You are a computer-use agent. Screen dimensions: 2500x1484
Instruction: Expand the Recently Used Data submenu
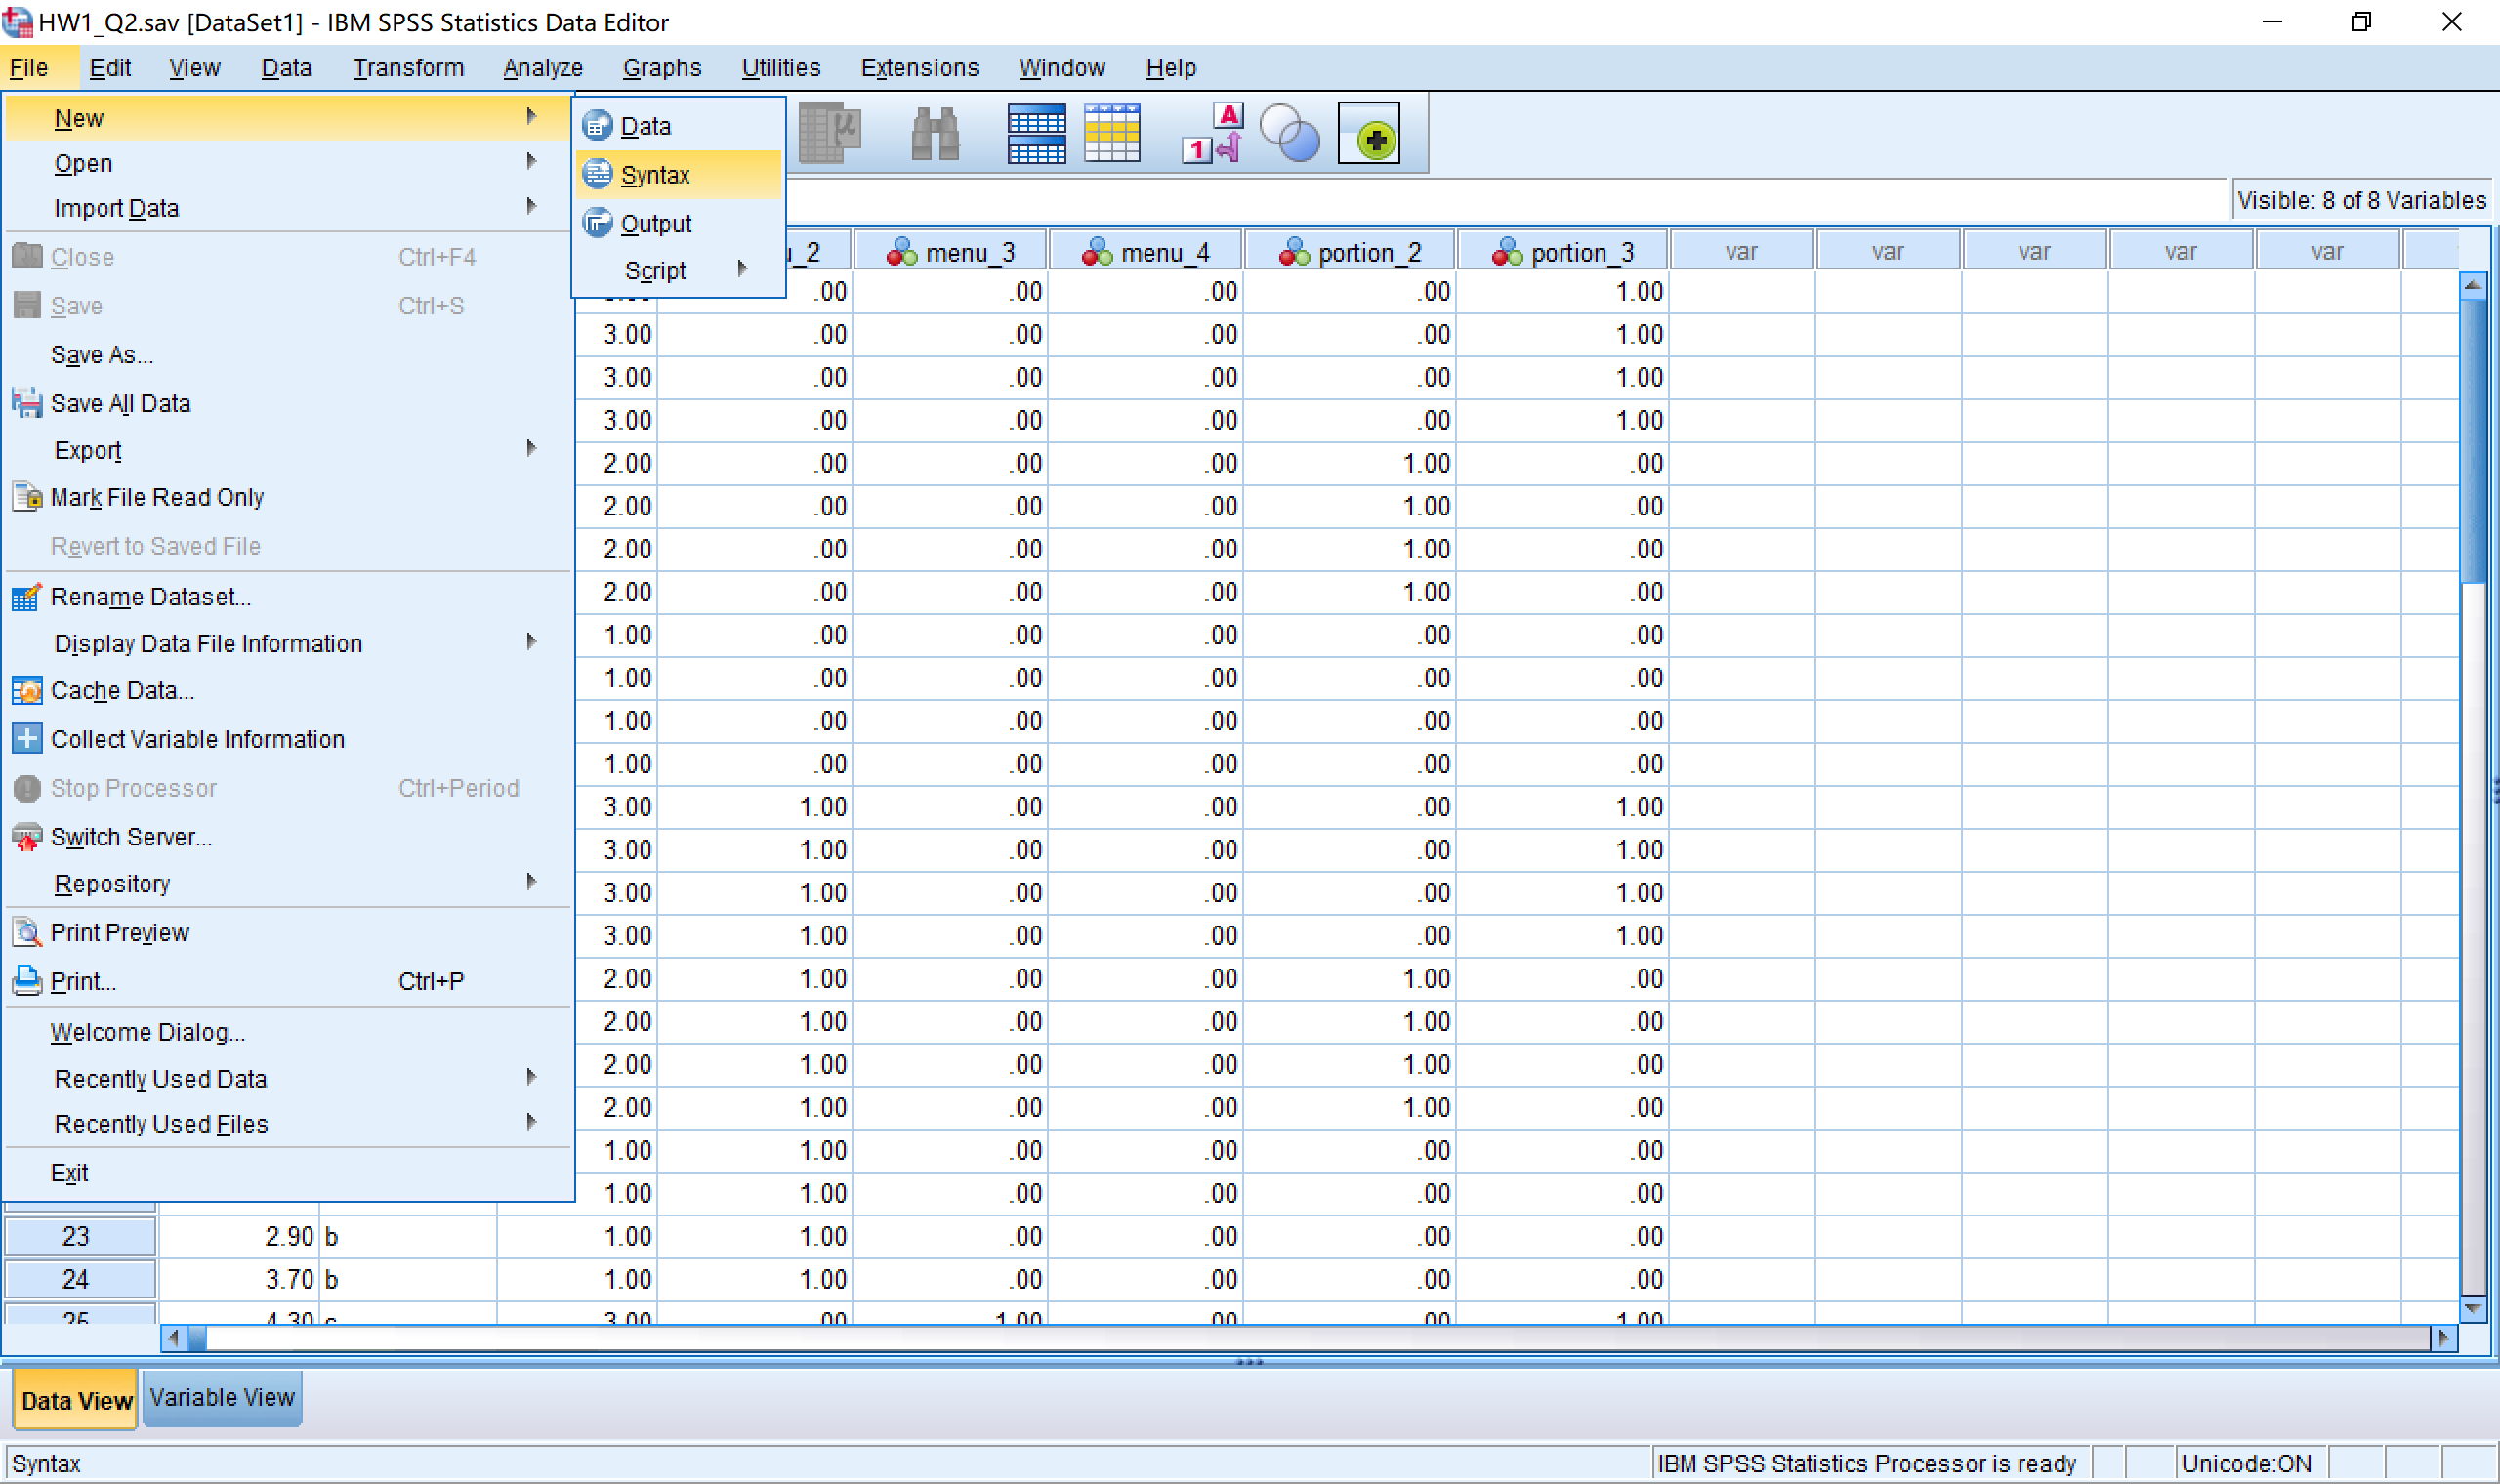[159, 1078]
